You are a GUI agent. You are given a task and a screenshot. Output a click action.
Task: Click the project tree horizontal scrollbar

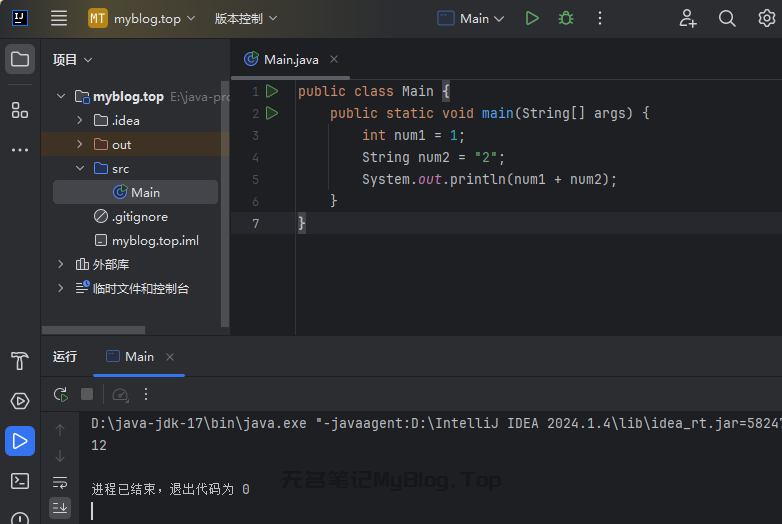pos(93,330)
